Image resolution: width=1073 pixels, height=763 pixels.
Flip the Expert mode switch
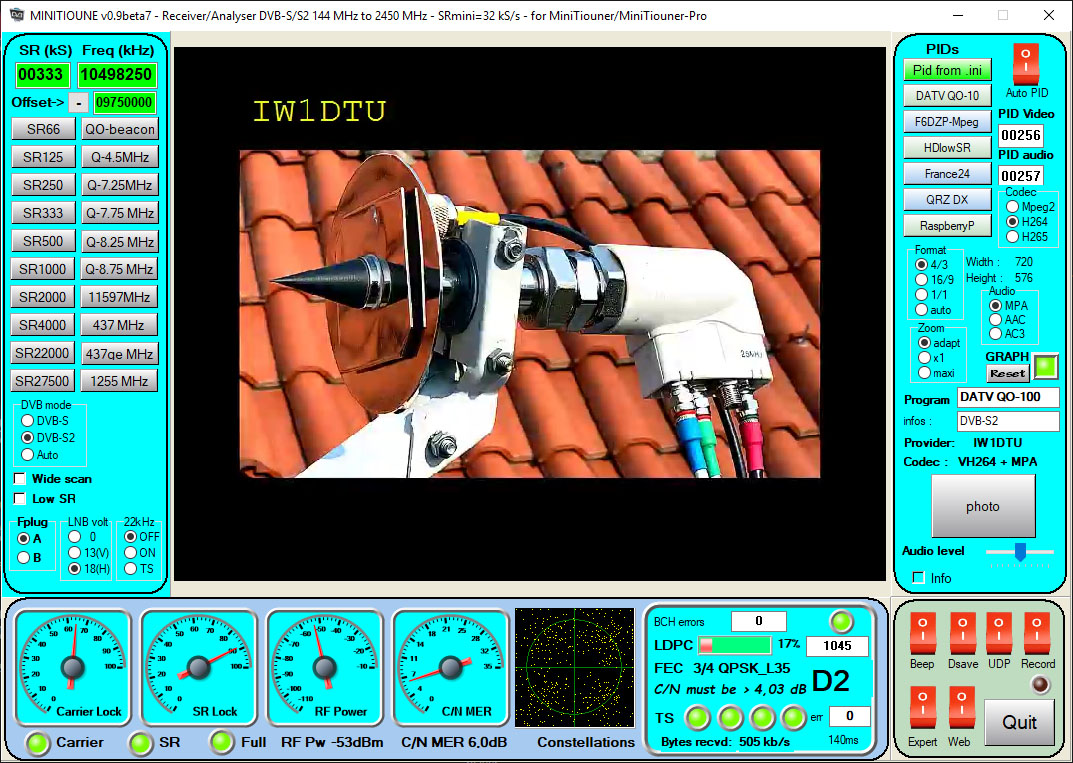(922, 709)
